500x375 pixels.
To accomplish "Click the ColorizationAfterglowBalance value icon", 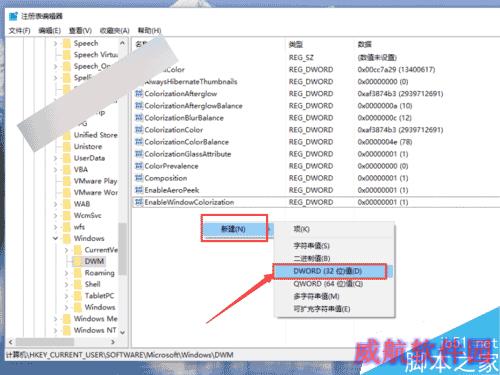I will click(139, 106).
